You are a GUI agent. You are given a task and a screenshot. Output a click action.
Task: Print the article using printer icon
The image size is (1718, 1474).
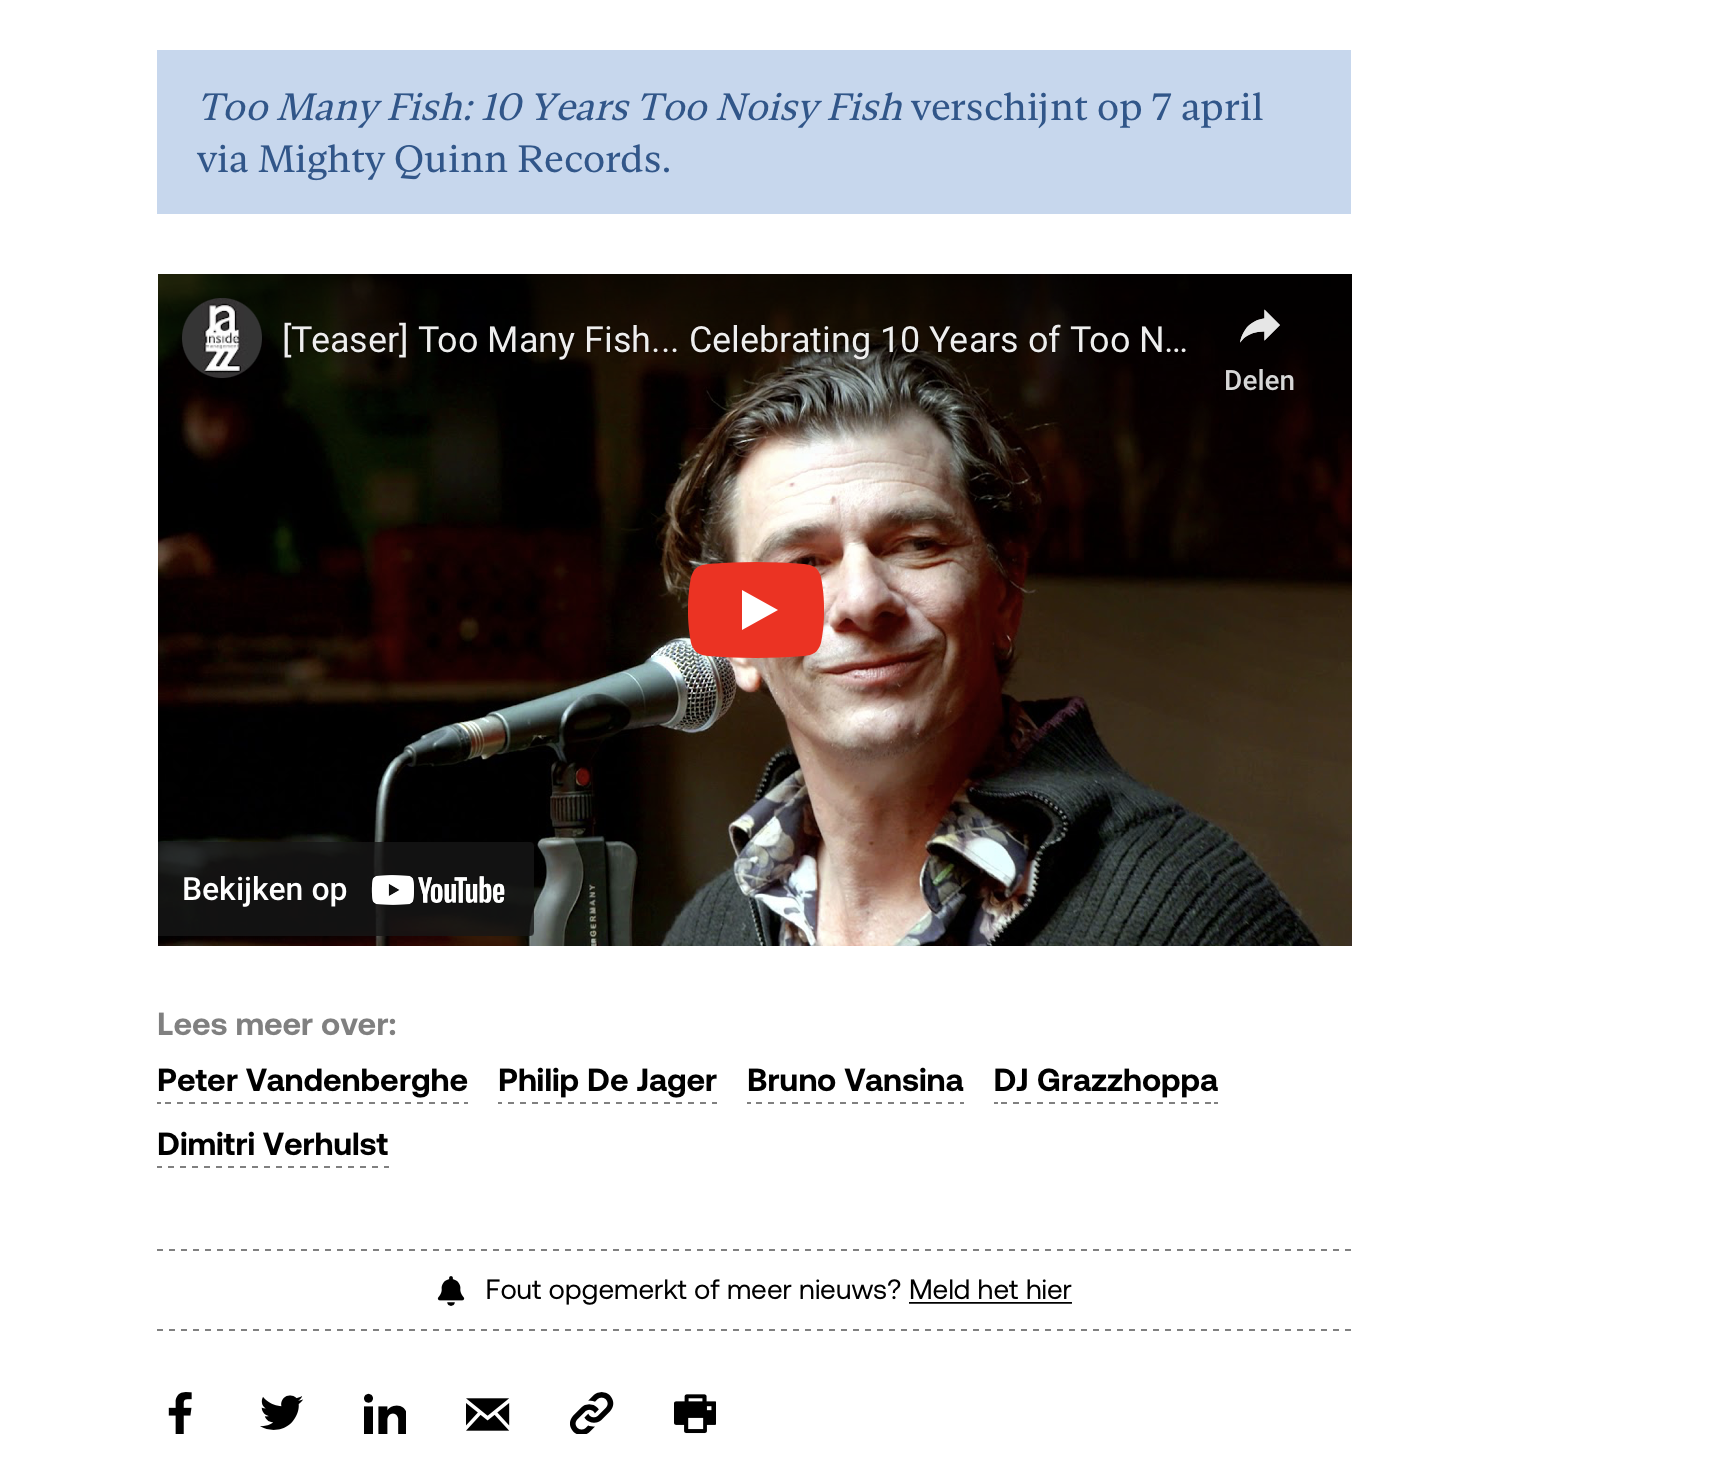[x=695, y=1413]
